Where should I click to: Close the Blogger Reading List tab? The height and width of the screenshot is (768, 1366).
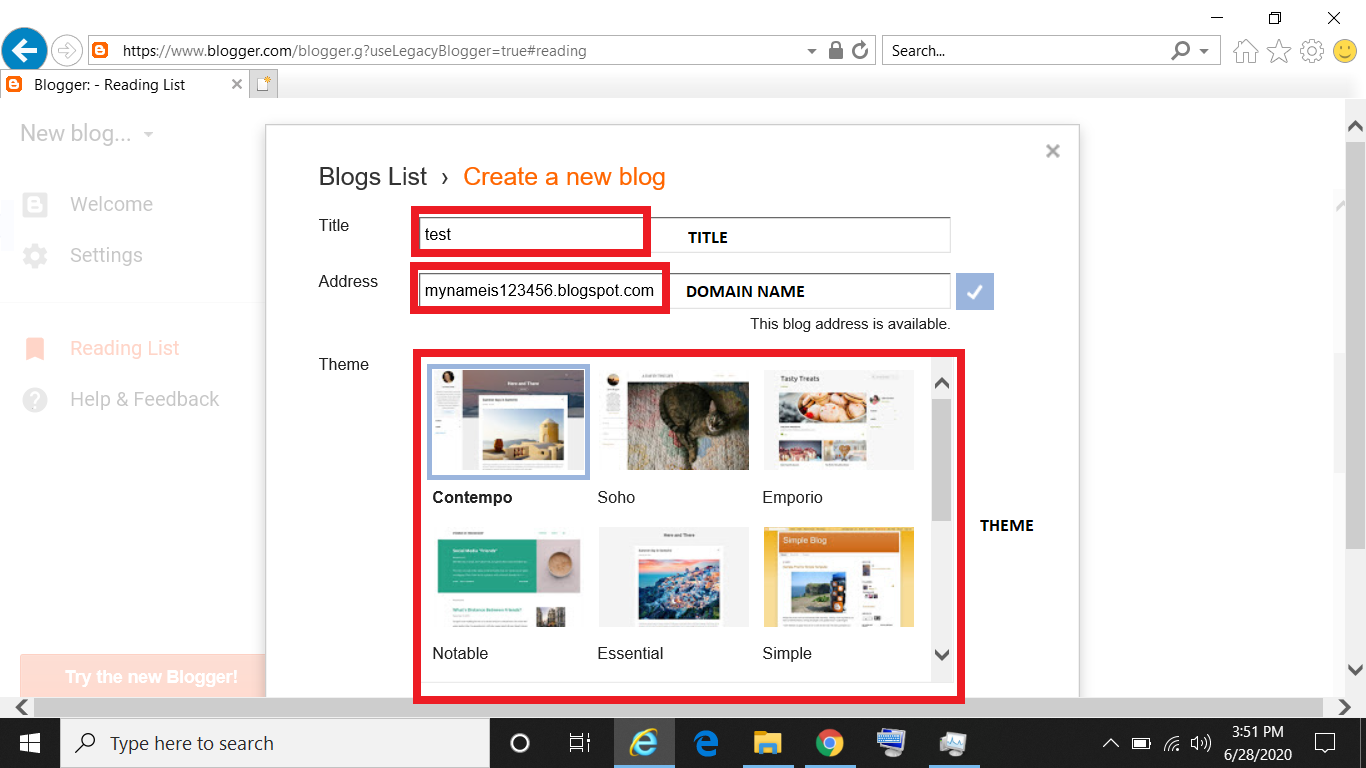pos(237,85)
